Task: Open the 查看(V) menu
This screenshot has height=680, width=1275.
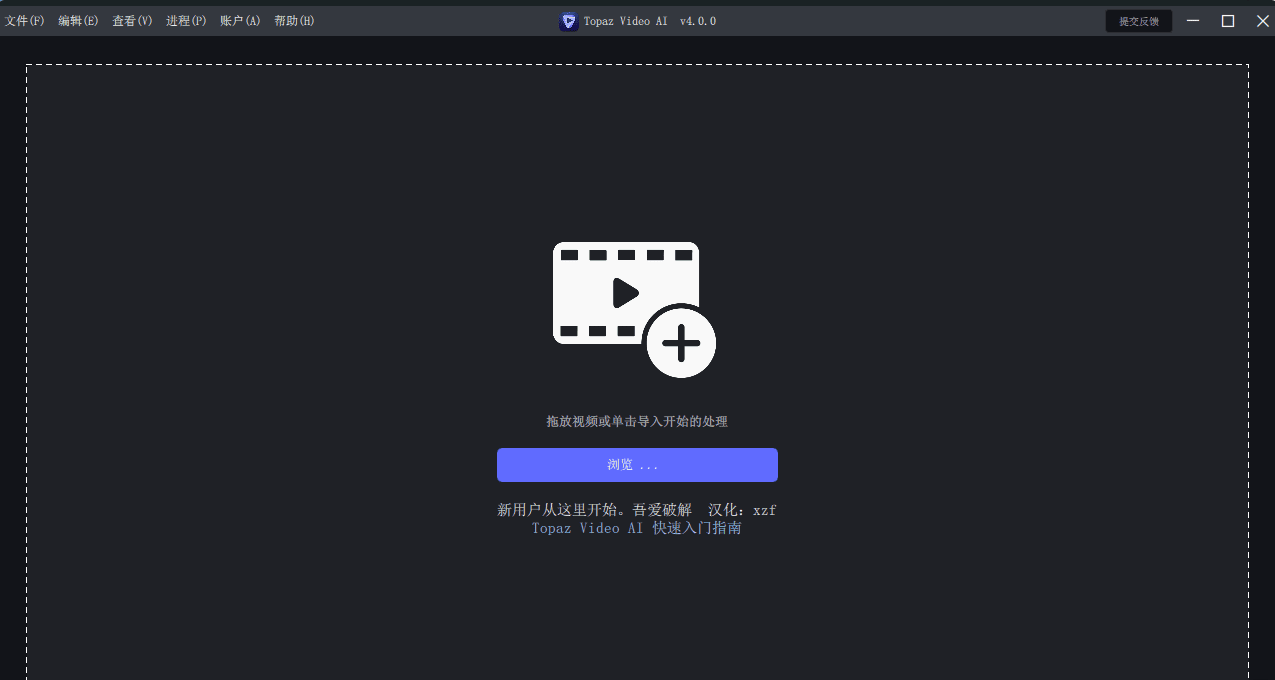Action: [132, 21]
